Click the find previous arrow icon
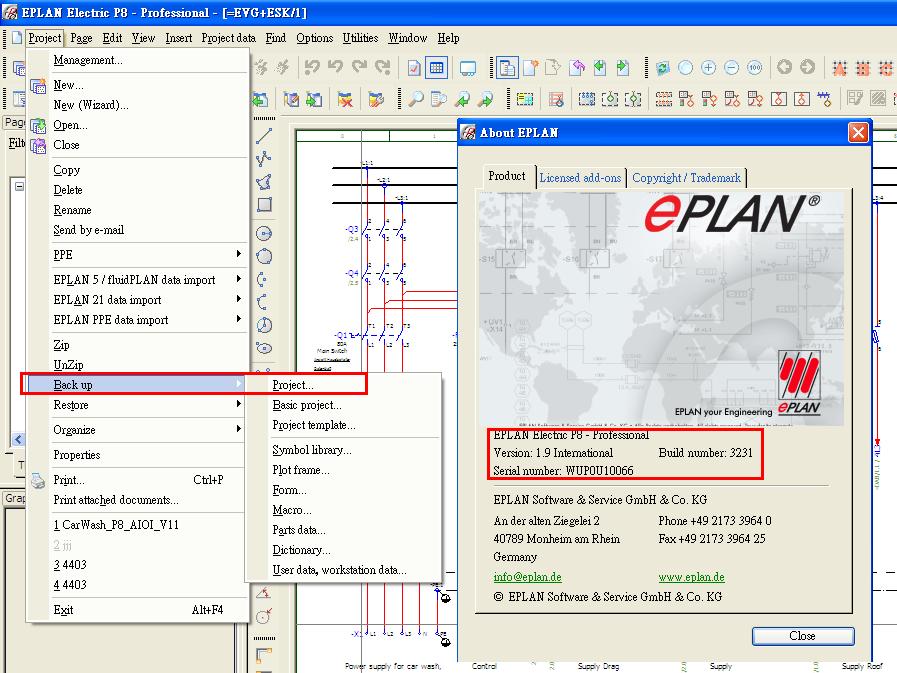 pyautogui.click(x=462, y=100)
